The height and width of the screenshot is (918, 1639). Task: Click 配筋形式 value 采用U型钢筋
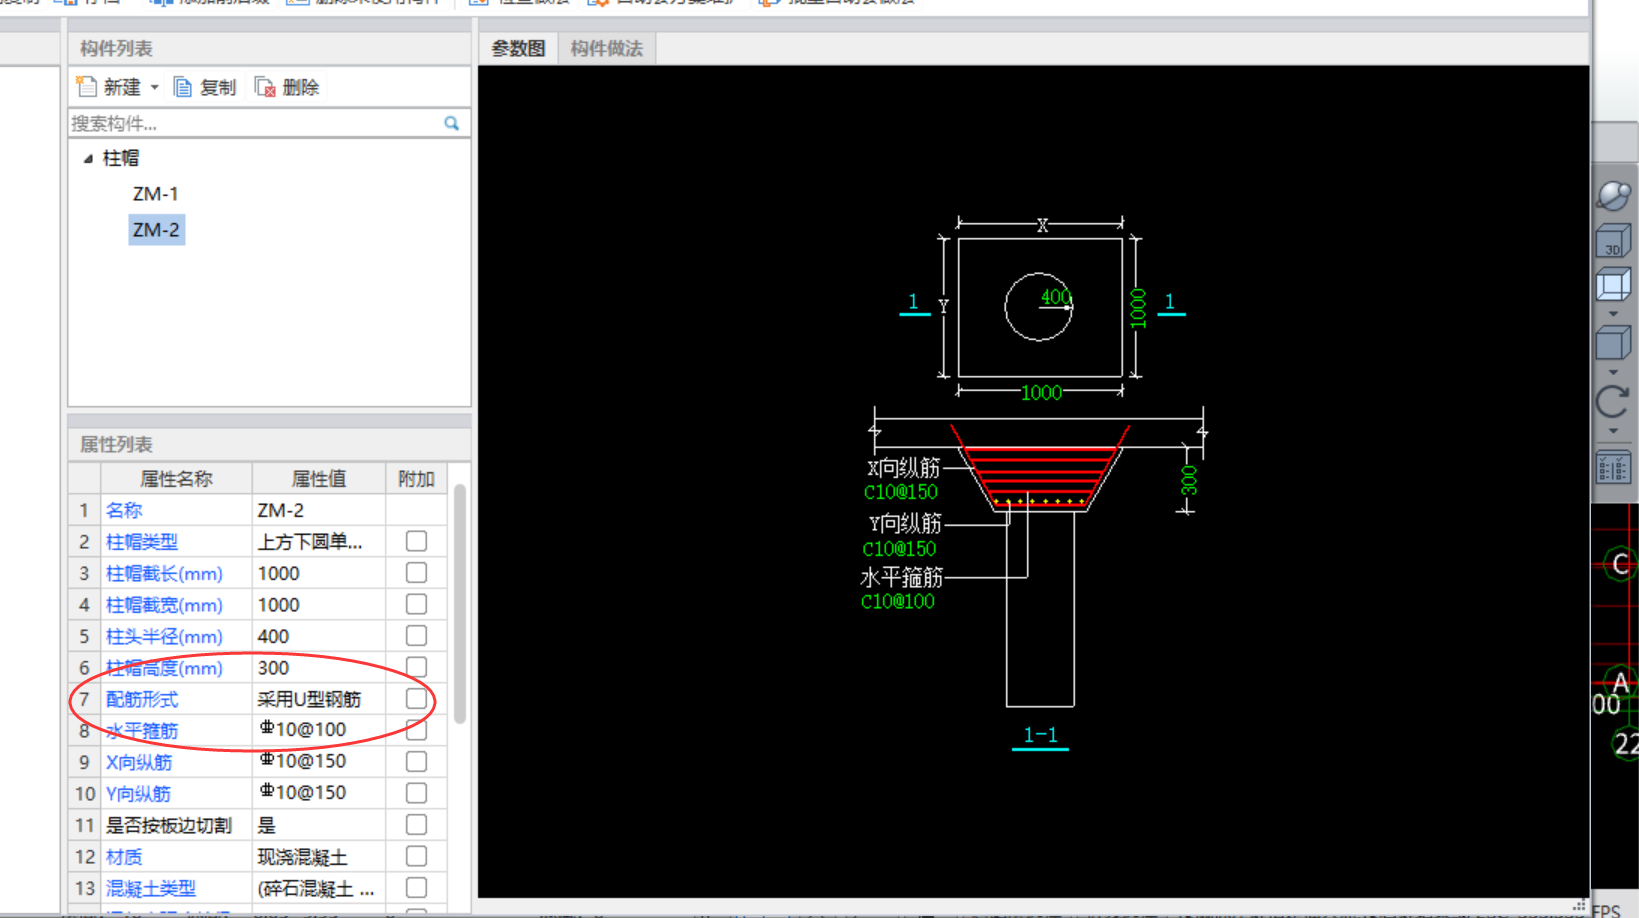318,699
